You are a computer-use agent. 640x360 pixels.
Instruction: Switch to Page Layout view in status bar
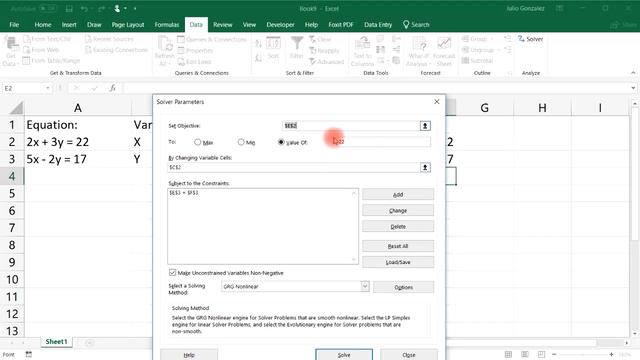click(x=525, y=354)
